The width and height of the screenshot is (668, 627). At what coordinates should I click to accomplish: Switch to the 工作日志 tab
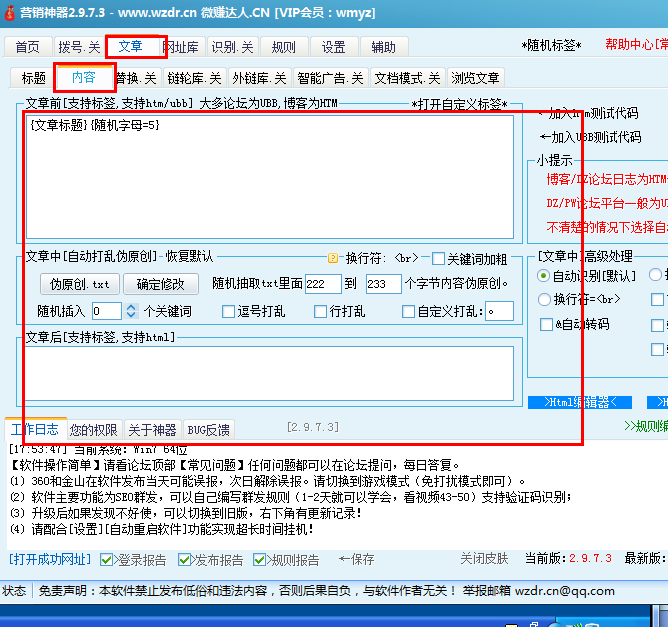point(35,429)
